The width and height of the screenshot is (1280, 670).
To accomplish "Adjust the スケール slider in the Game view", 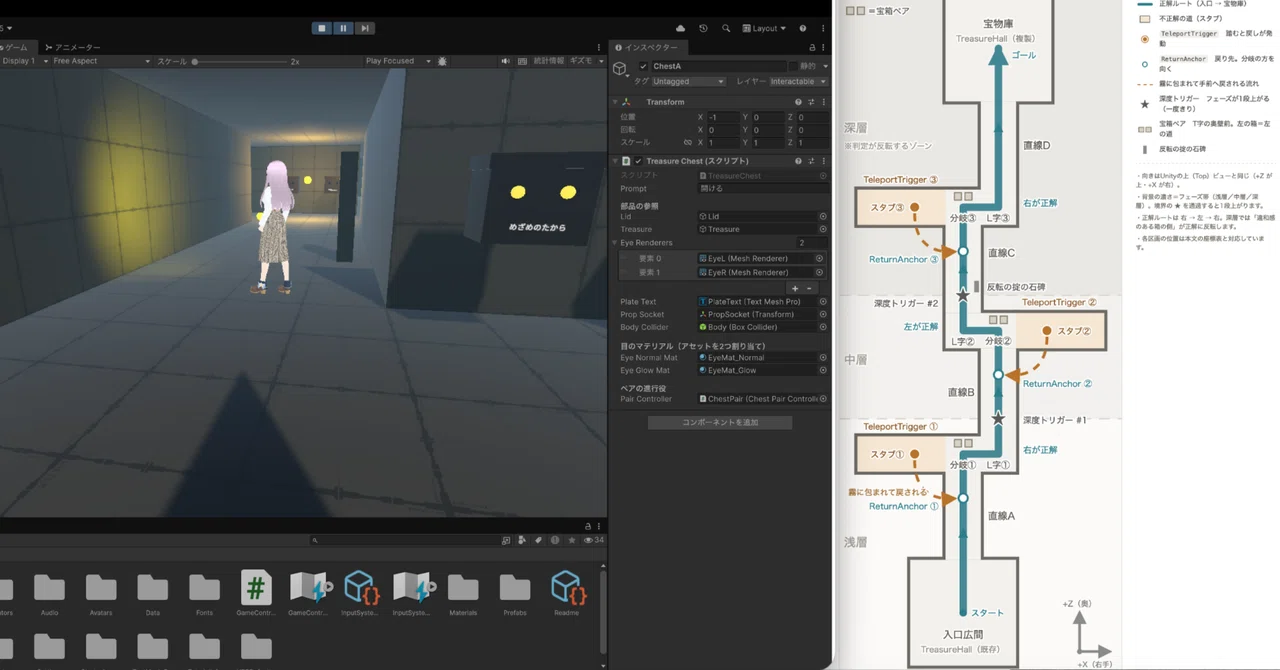I will (241, 61).
